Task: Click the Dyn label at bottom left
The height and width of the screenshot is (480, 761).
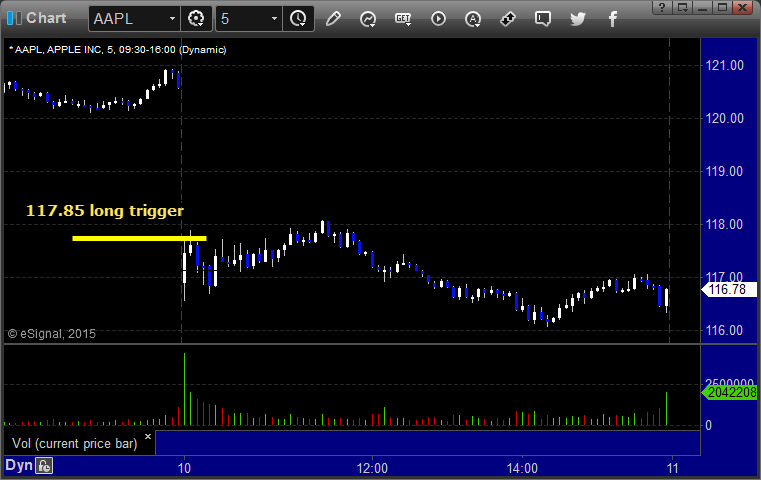Action: pyautogui.click(x=18, y=465)
